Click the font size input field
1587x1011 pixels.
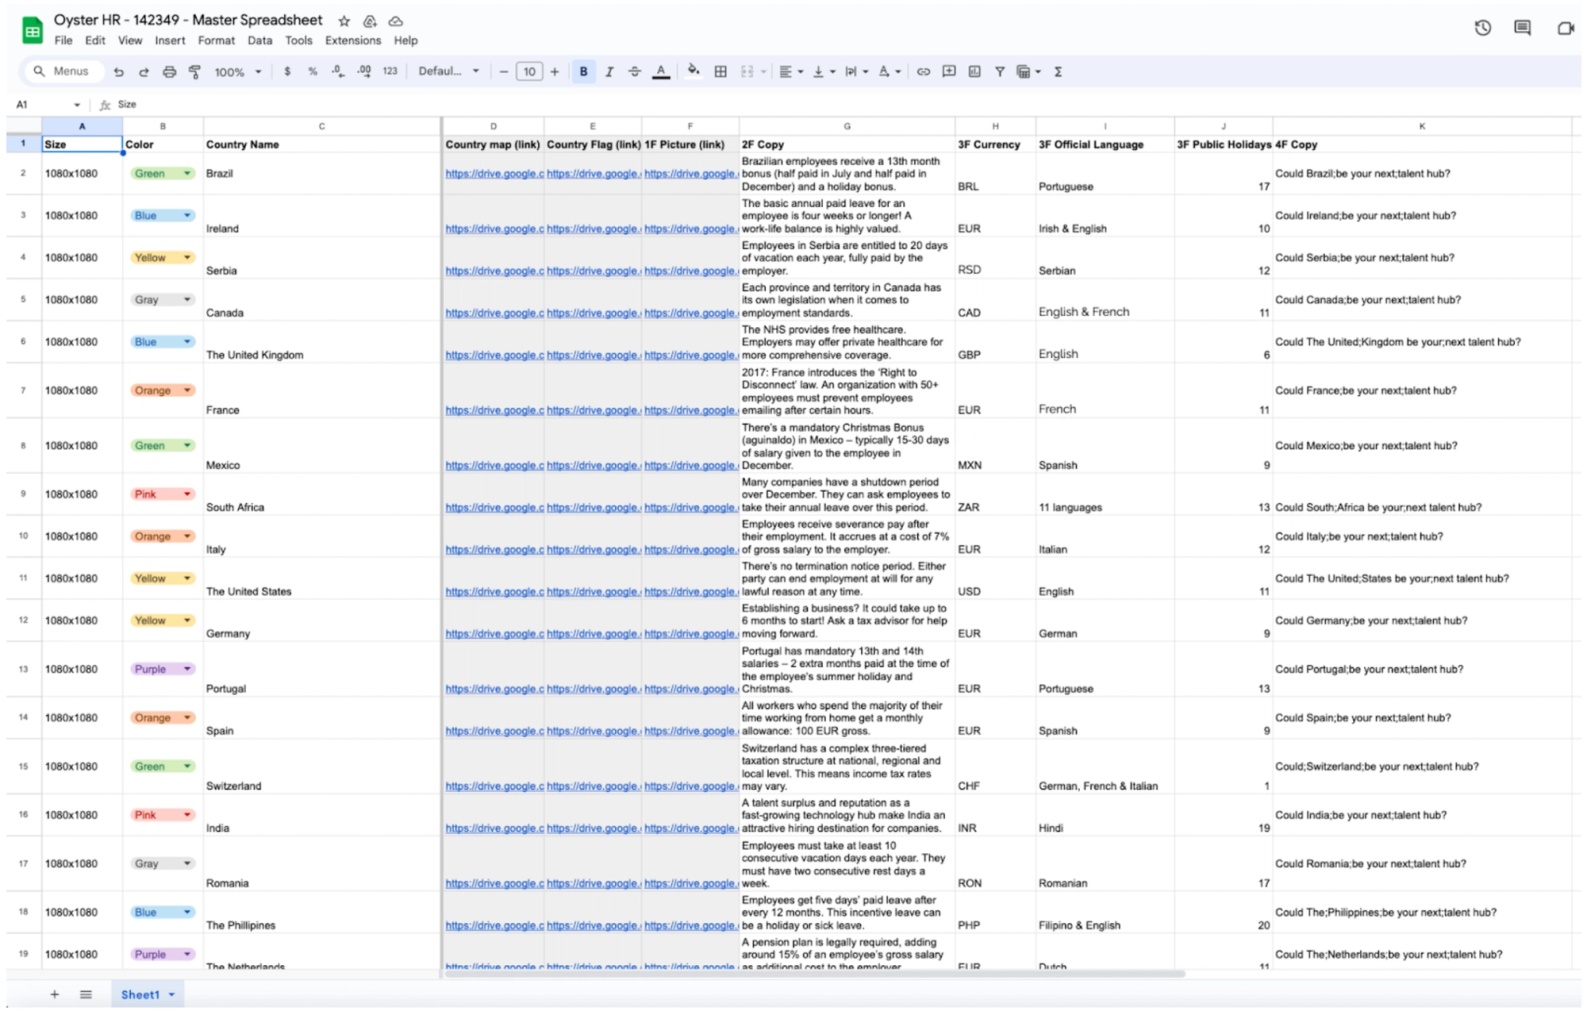(x=529, y=72)
